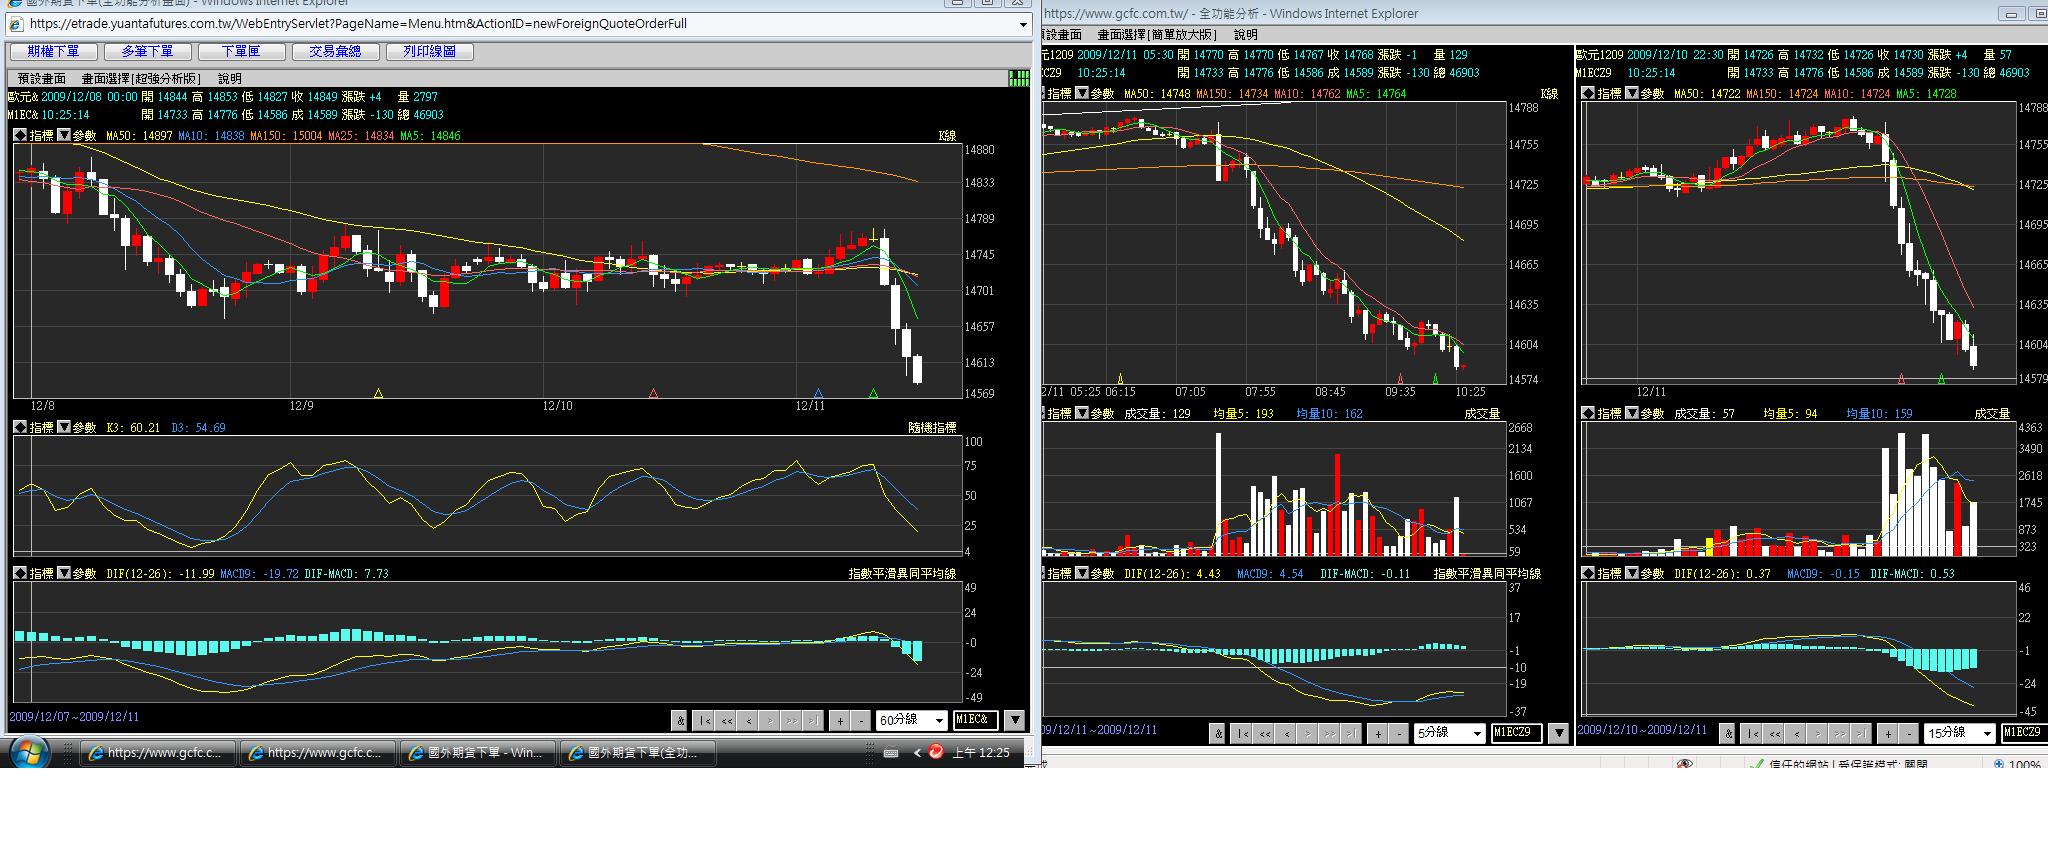Show the 交易彙總 trade summary
Screen dimensions: 2048x854
coord(335,52)
